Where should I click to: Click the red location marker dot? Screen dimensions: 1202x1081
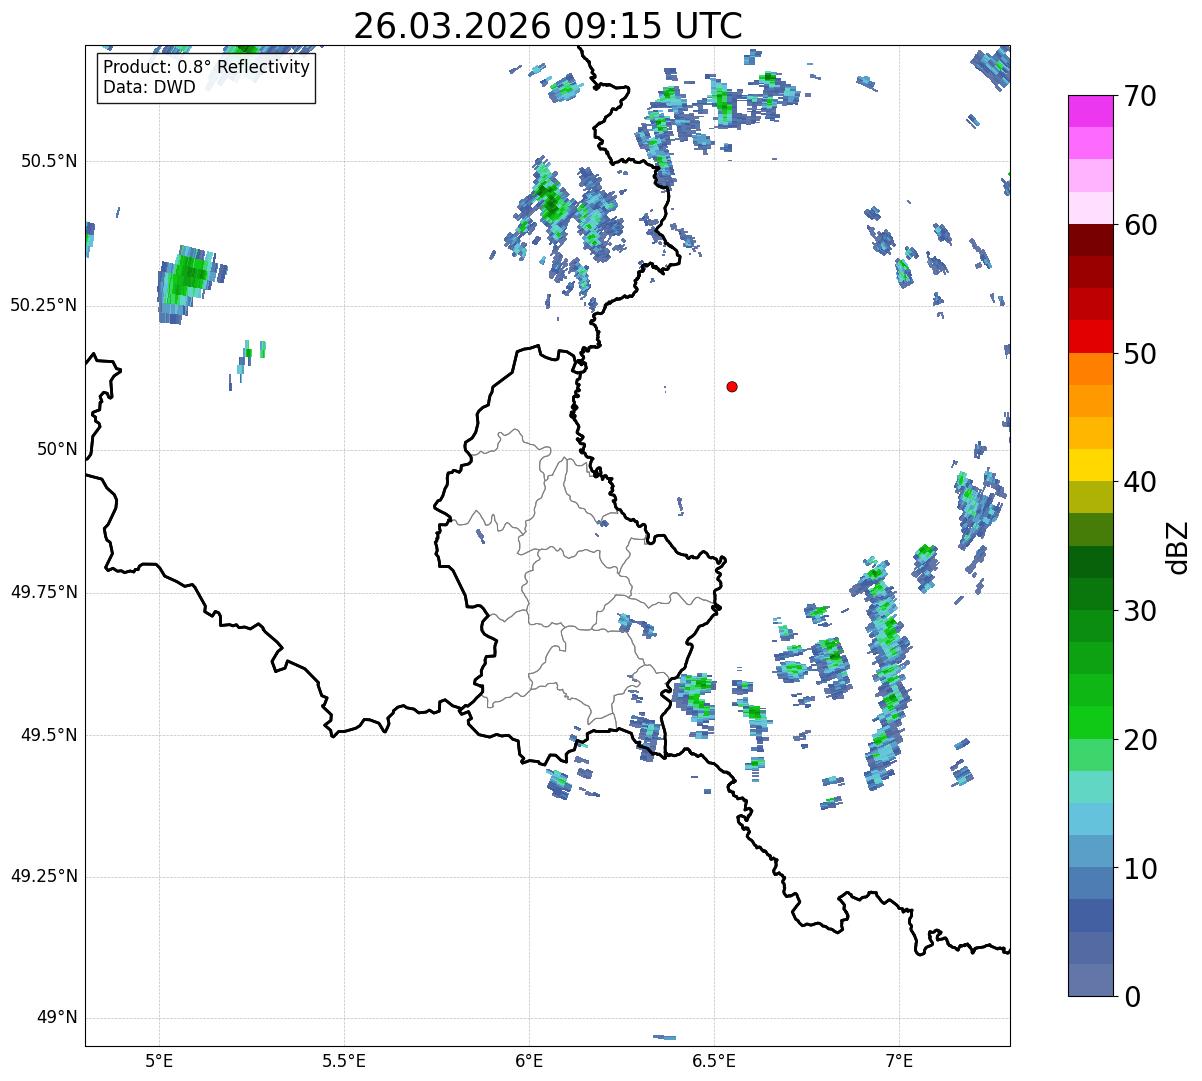point(732,387)
